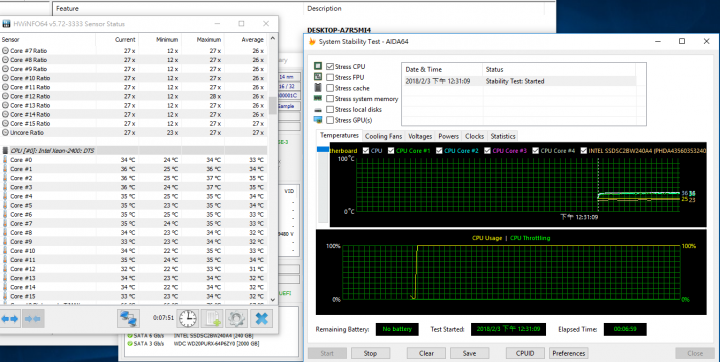This screenshot has width=720, height=362.
Task: Toggle the CPU graph legend checkbox
Action: (x=366, y=151)
